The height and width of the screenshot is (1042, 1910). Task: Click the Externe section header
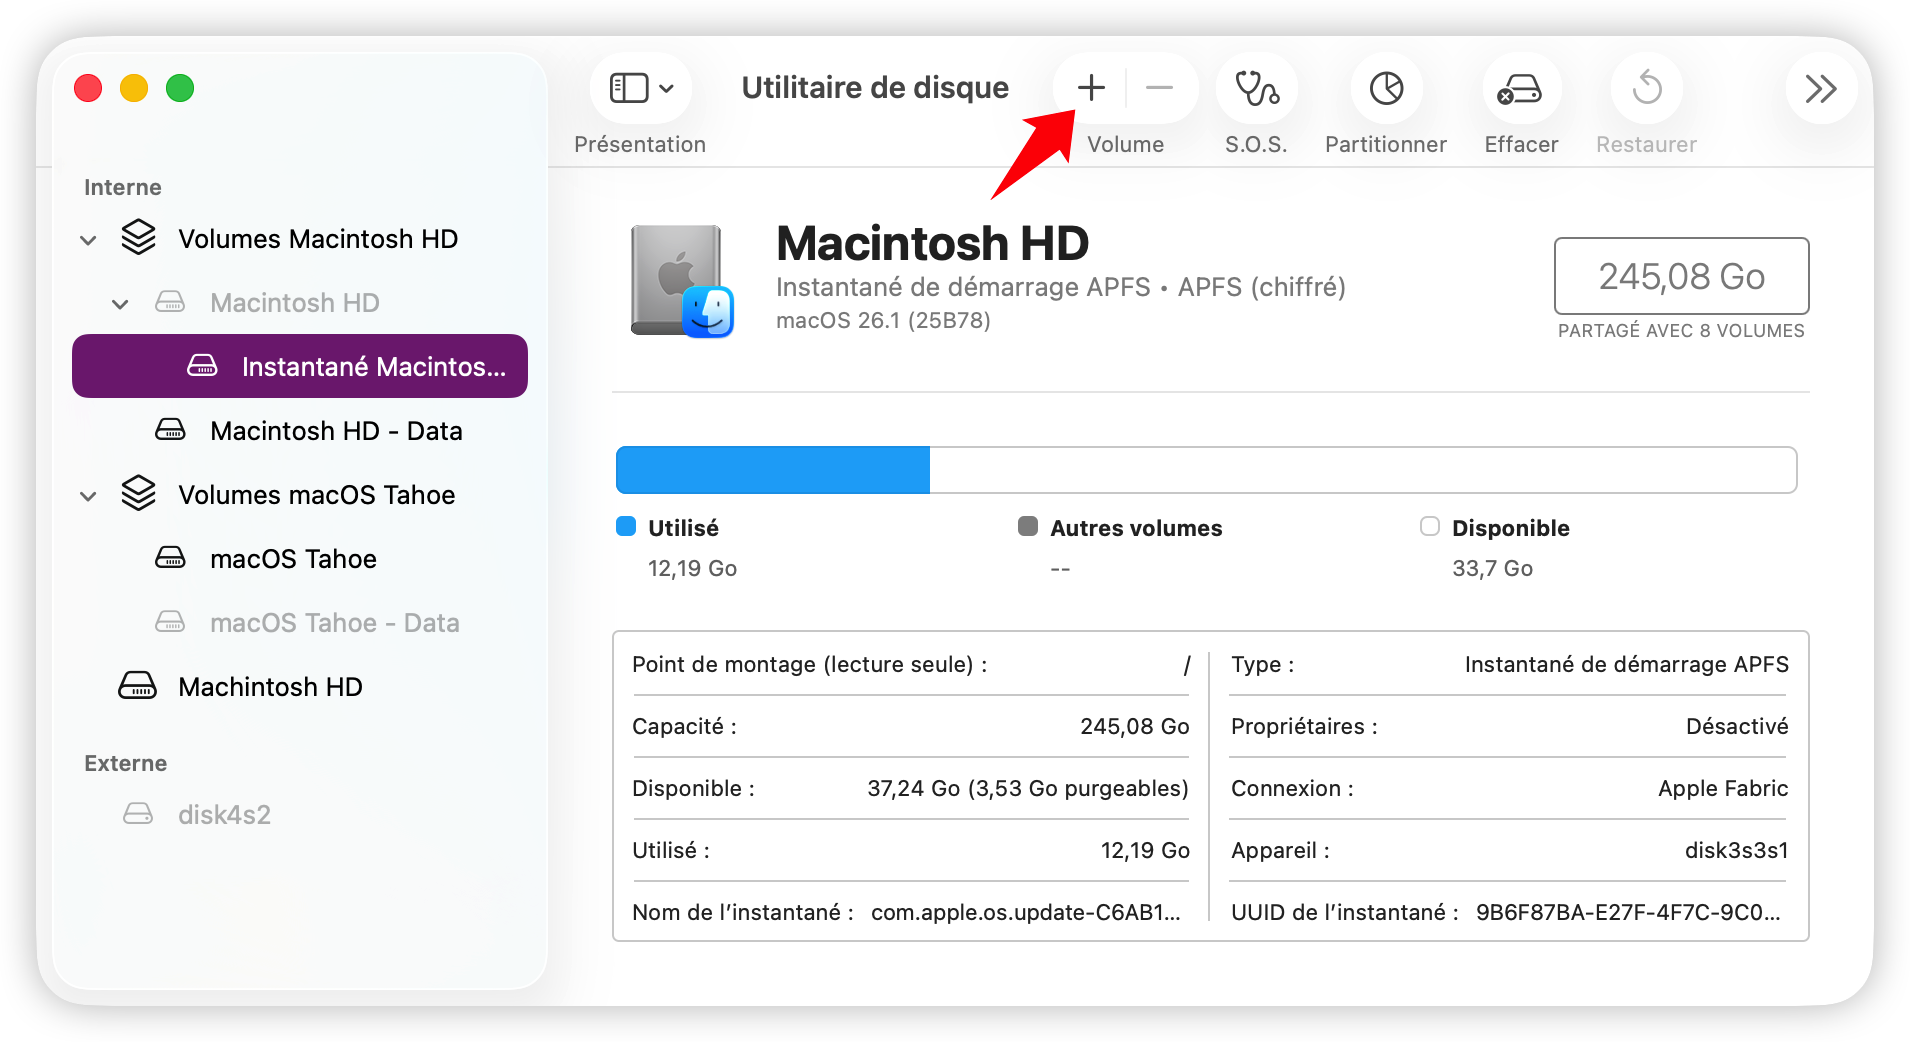pyautogui.click(x=125, y=764)
